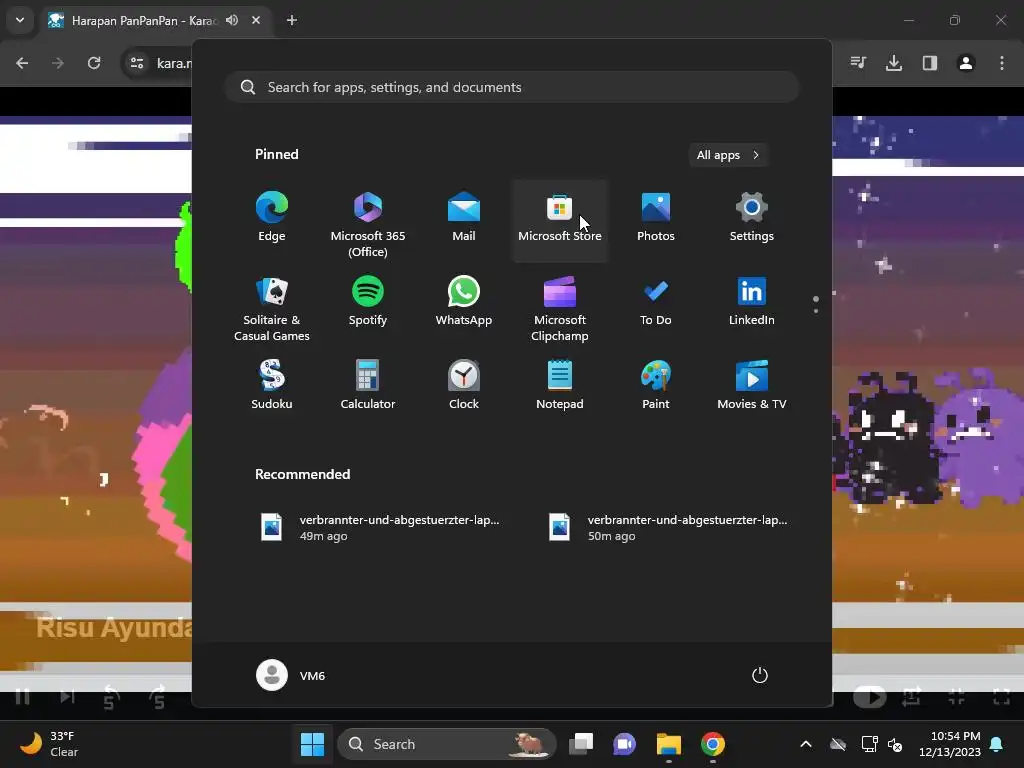
Task: Launch LinkedIn from pinned apps
Action: [752, 304]
